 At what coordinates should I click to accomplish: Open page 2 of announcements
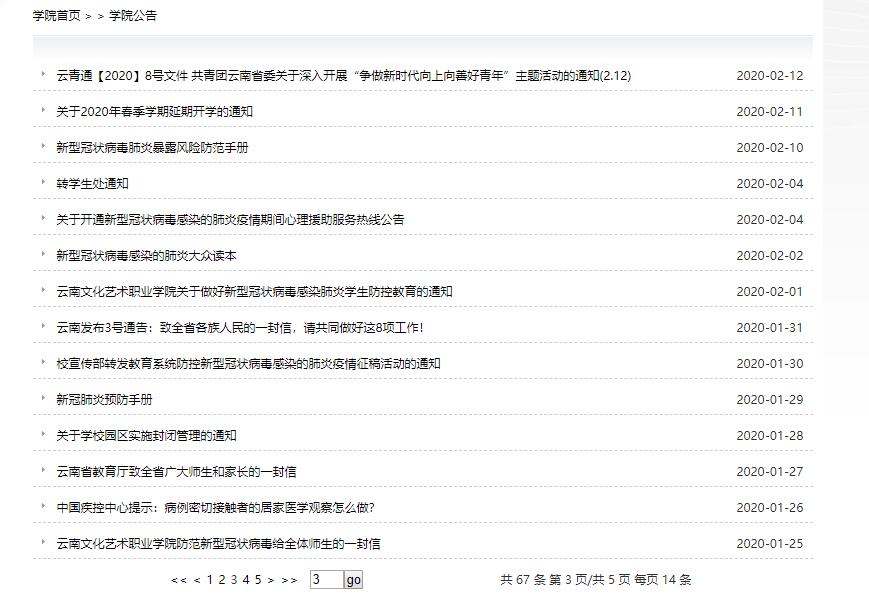pos(222,580)
